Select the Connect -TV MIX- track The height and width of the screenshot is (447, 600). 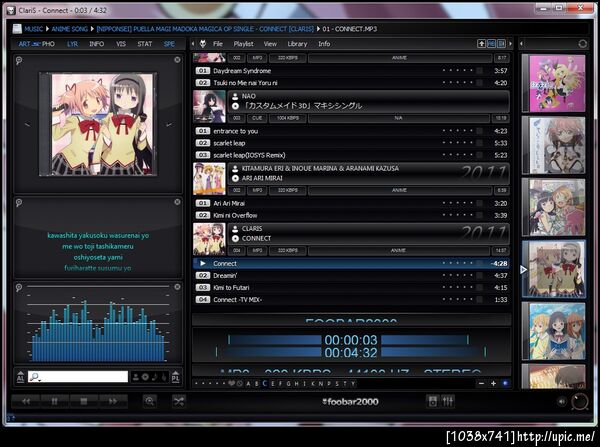coord(351,300)
